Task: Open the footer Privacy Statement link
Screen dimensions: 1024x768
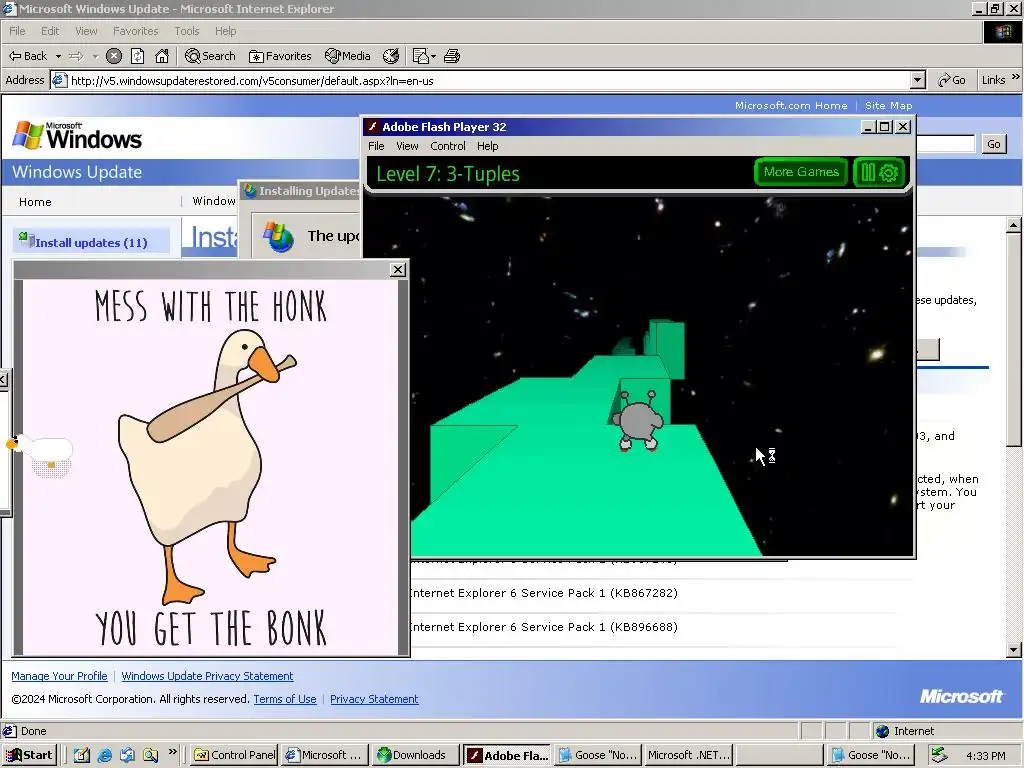Action: click(x=374, y=699)
